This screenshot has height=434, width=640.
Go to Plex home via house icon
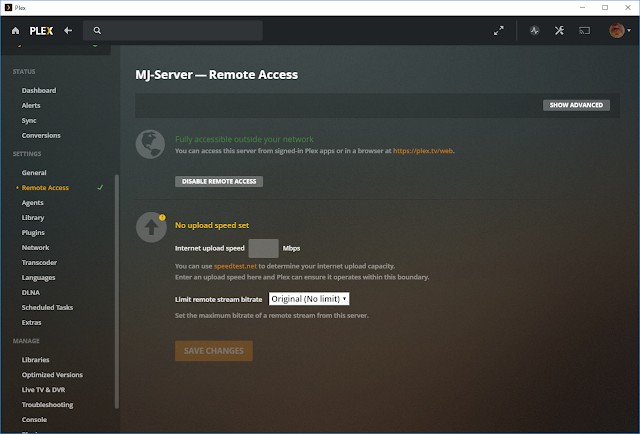tap(16, 31)
